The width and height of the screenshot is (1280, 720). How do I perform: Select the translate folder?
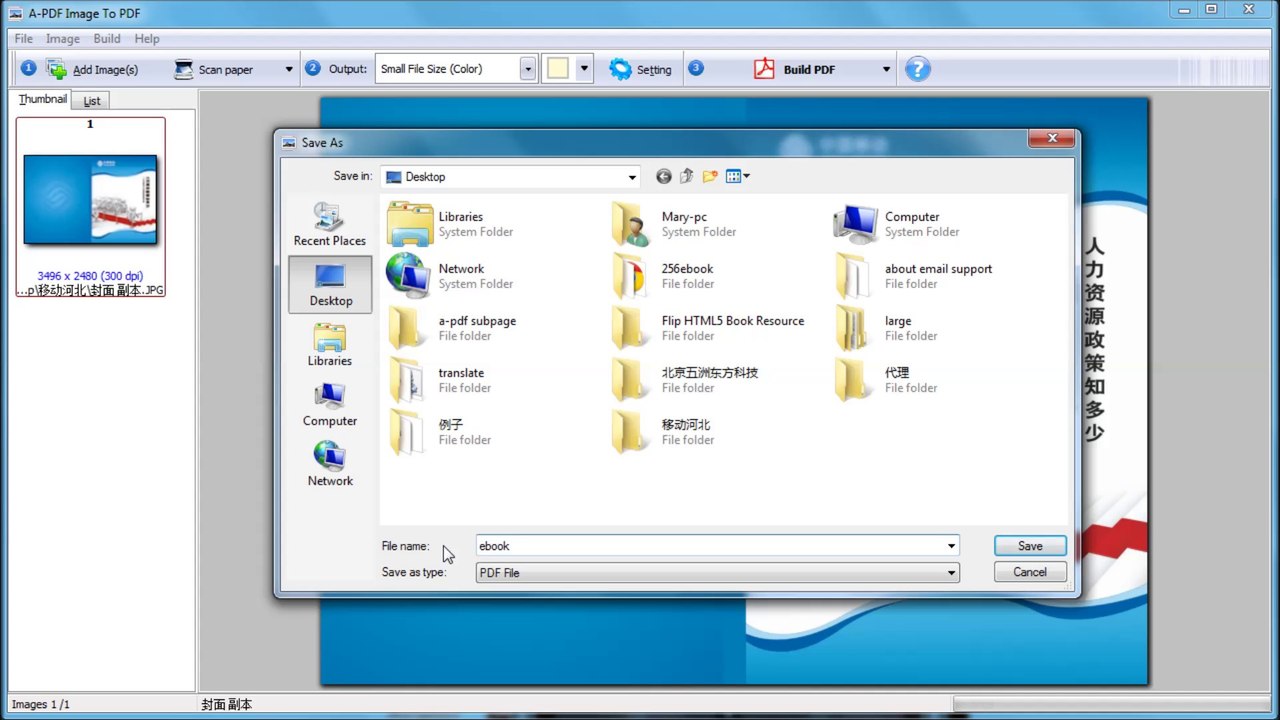tap(438, 380)
